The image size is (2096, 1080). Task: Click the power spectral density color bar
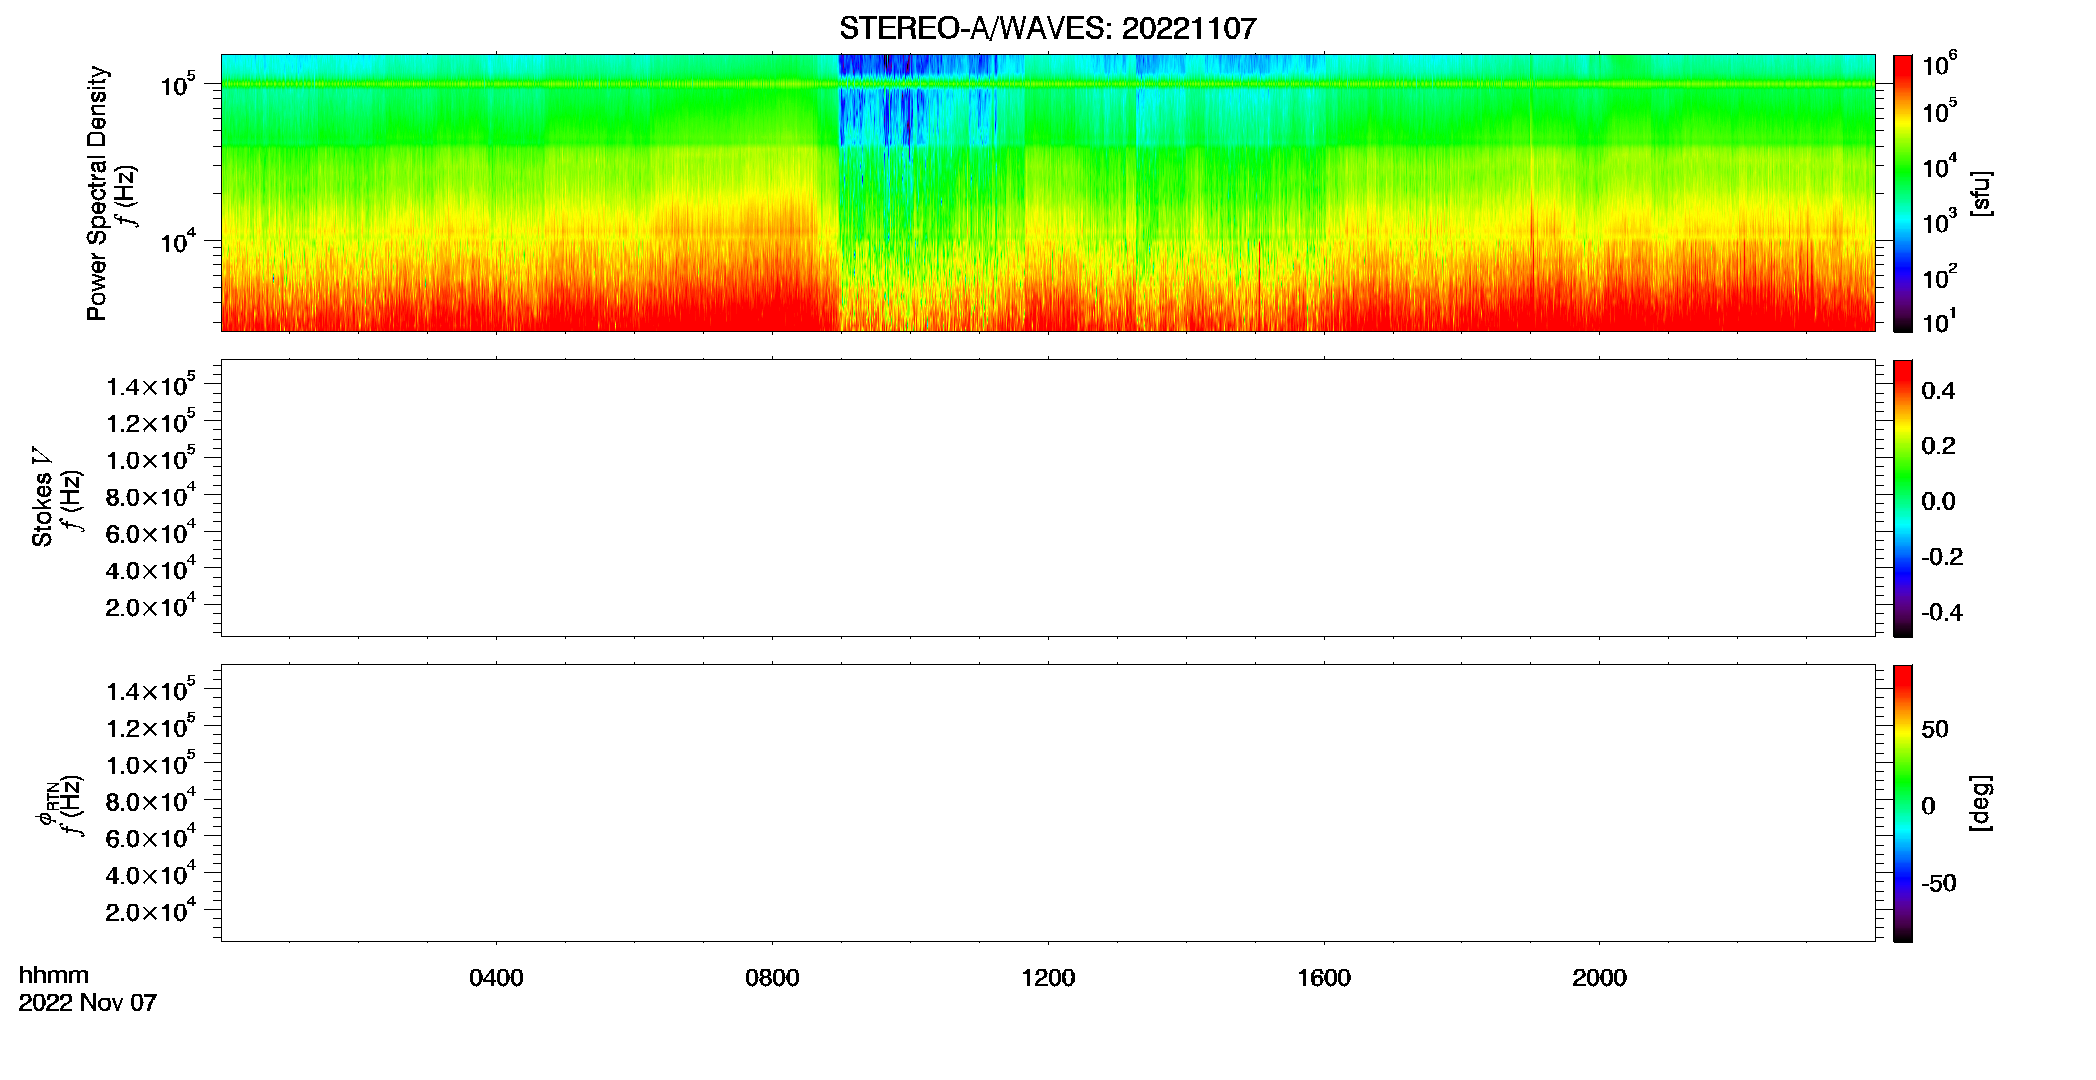[x=1903, y=193]
